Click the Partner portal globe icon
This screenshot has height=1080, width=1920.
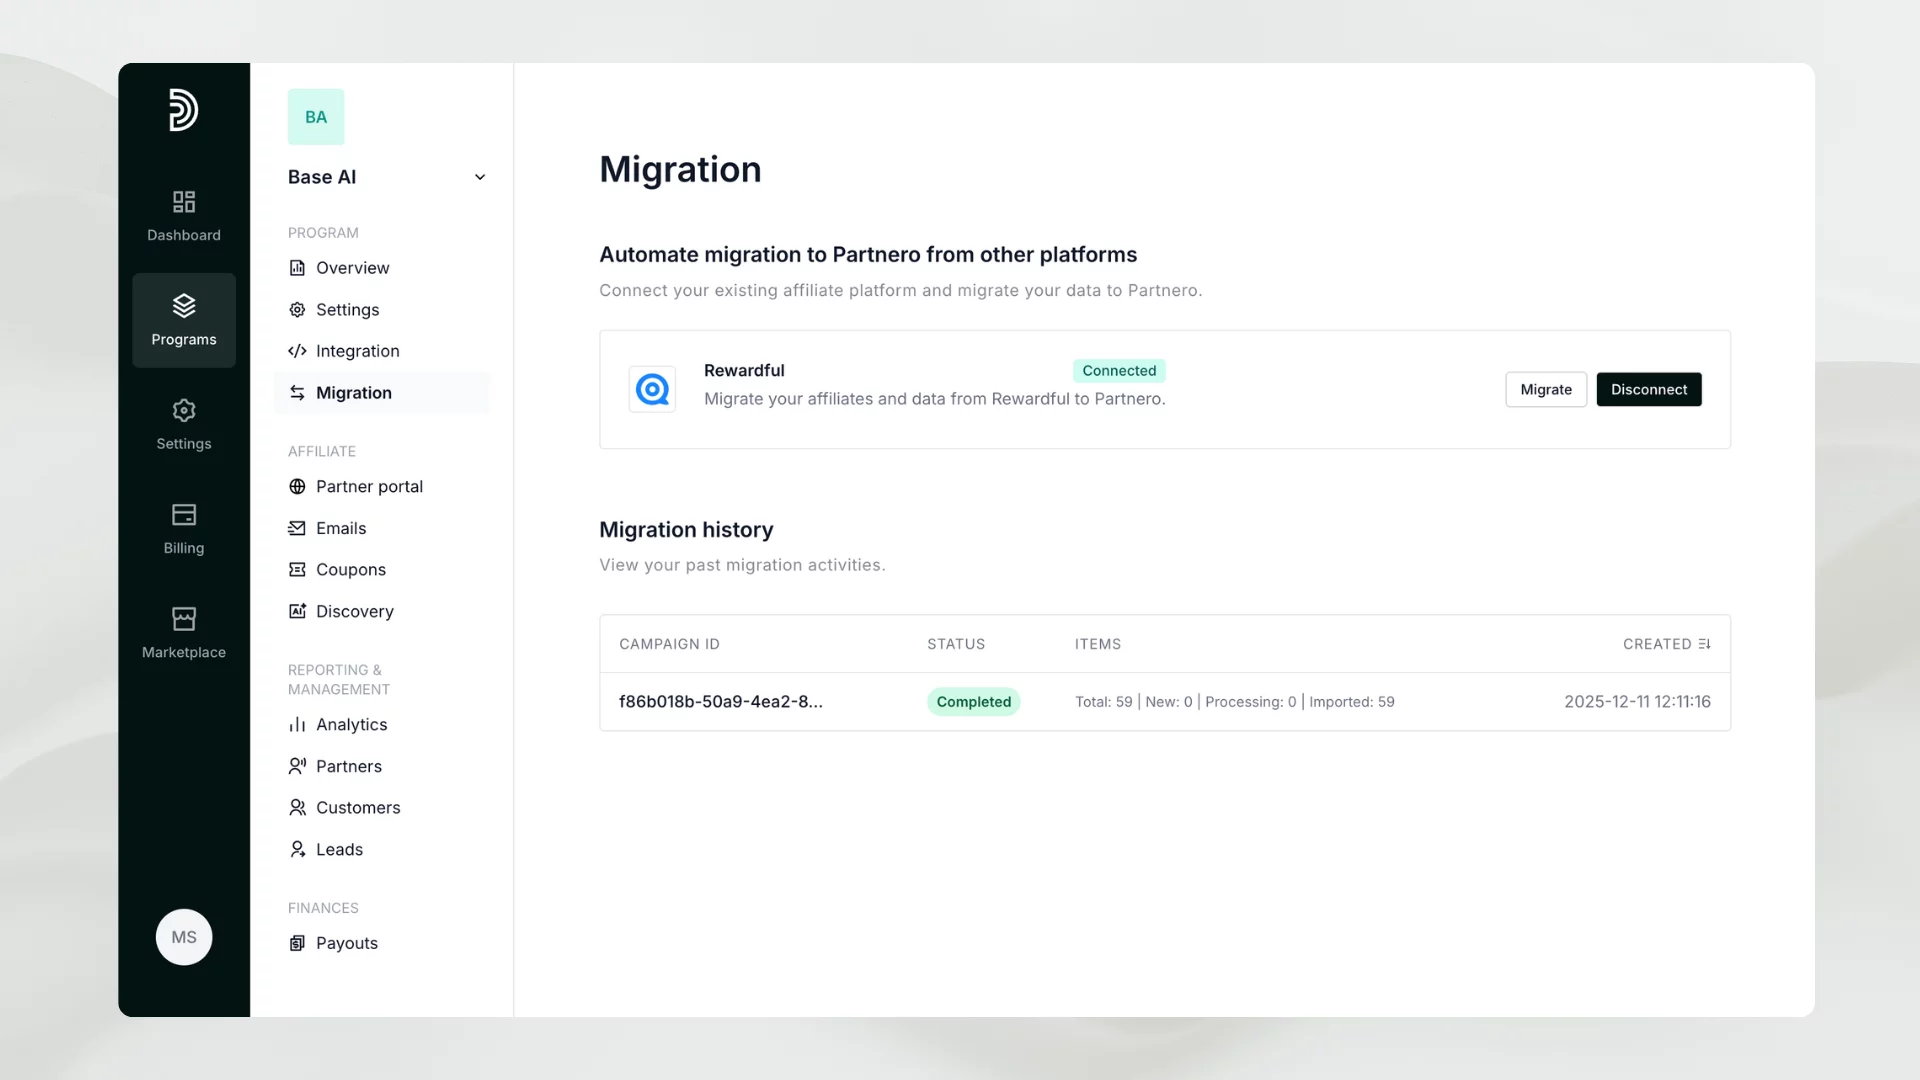[x=296, y=486]
